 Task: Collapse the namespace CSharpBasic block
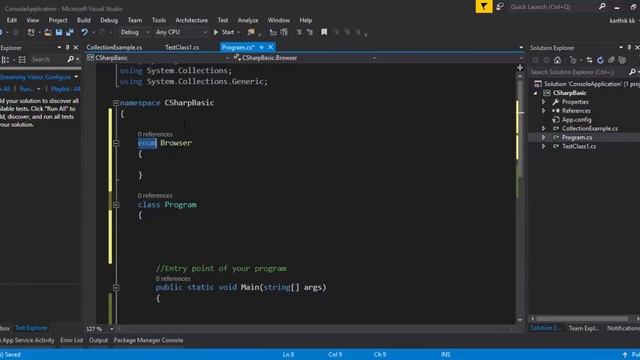pyautogui.click(x=116, y=103)
